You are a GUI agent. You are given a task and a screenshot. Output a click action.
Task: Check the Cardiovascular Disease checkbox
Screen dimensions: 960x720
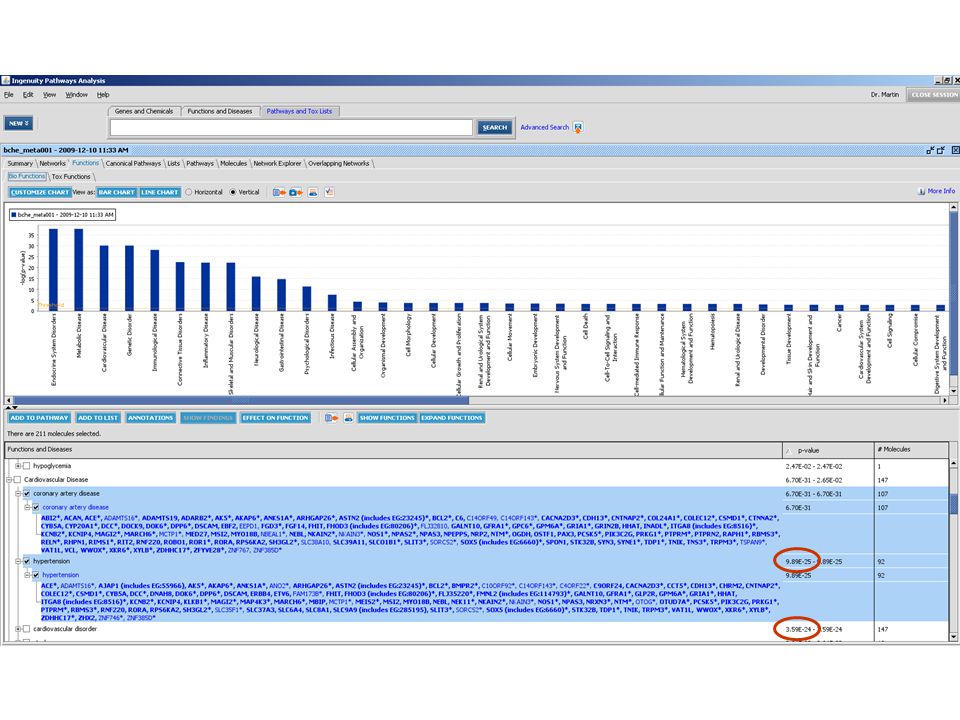[x=17, y=480]
